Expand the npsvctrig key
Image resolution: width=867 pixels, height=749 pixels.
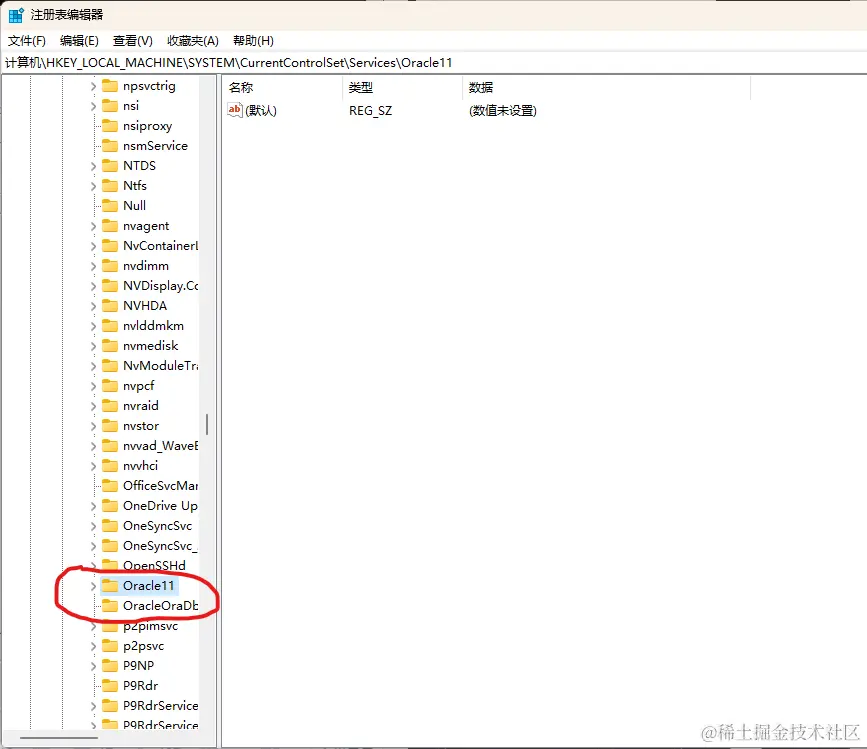(93, 86)
